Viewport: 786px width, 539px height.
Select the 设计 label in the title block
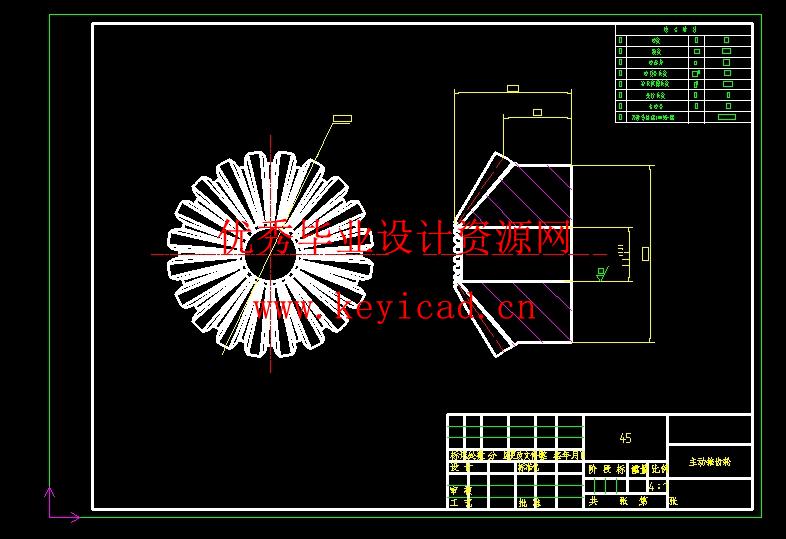pyautogui.click(x=460, y=467)
